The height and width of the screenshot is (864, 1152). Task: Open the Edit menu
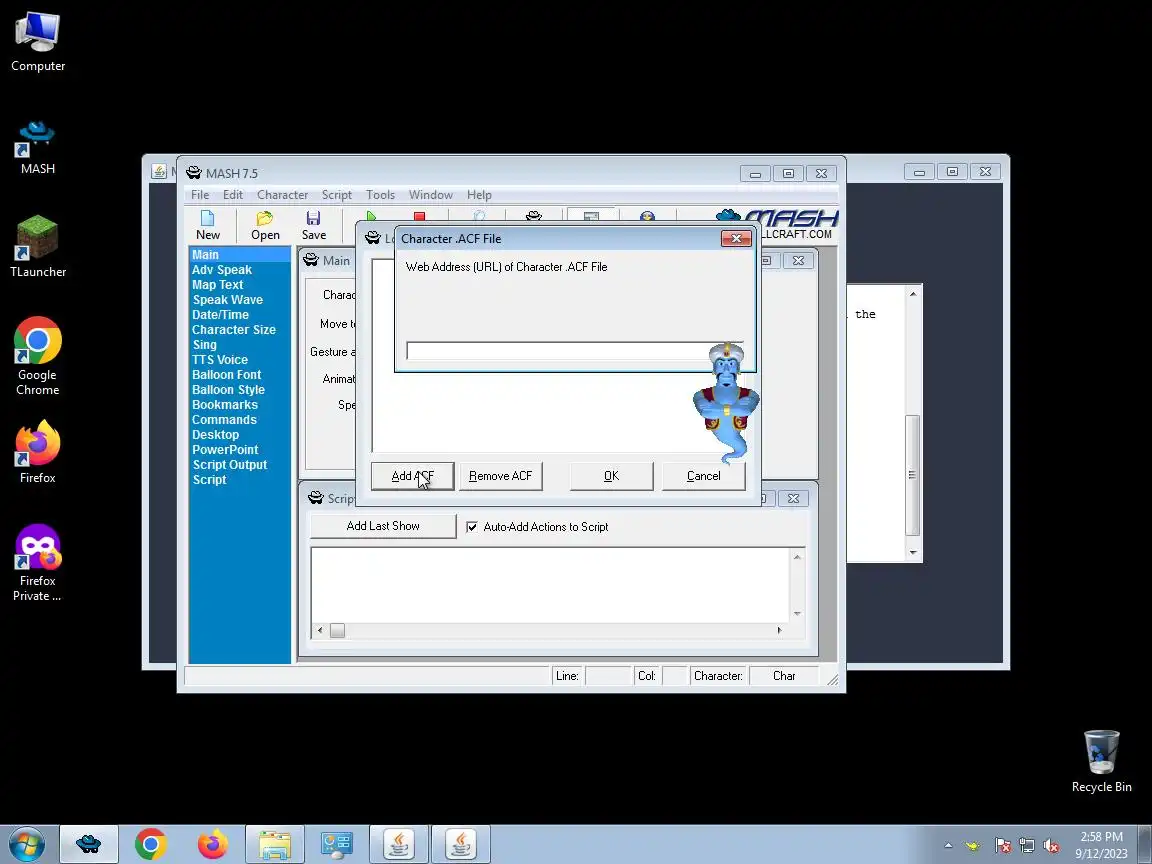pyautogui.click(x=233, y=195)
